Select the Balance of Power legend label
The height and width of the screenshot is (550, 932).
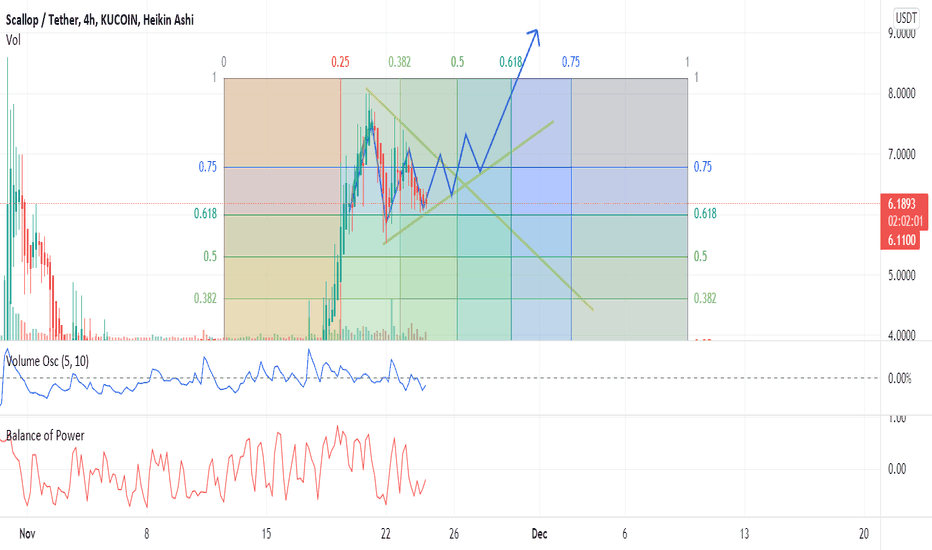pyautogui.click(x=45, y=436)
